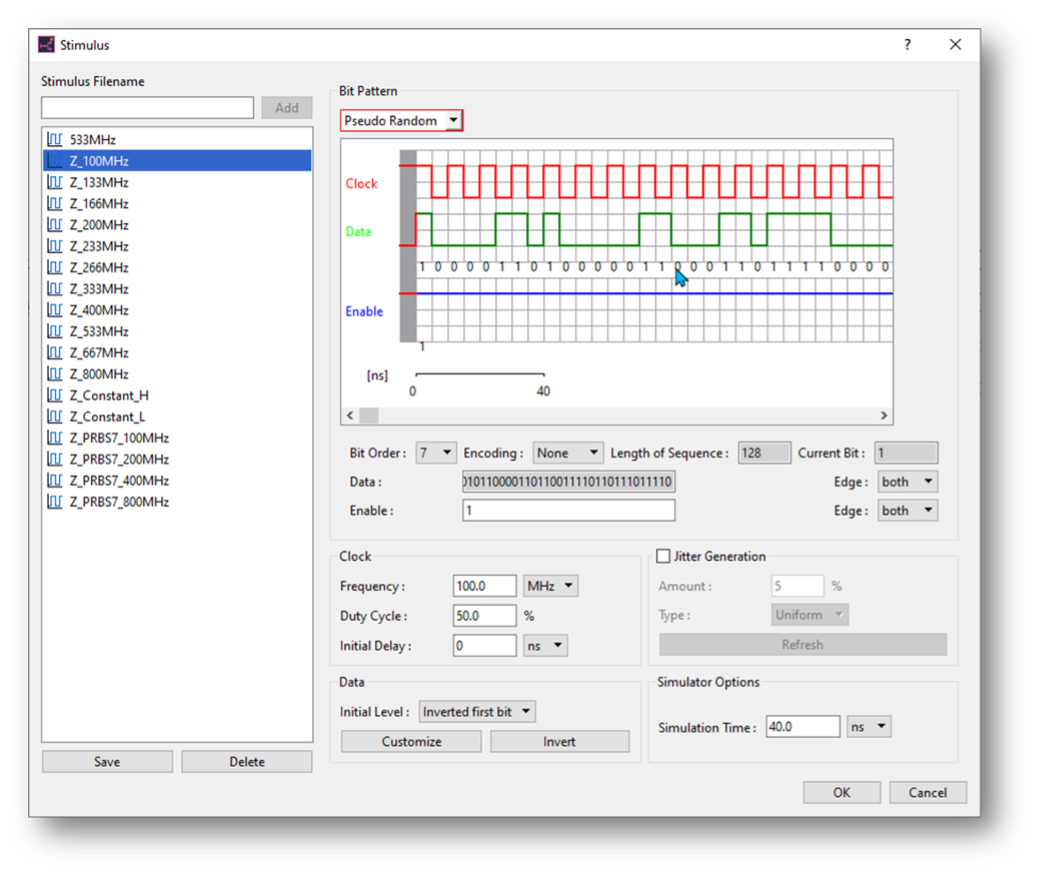Select the Z_266MHz waveform icon

point(55,267)
